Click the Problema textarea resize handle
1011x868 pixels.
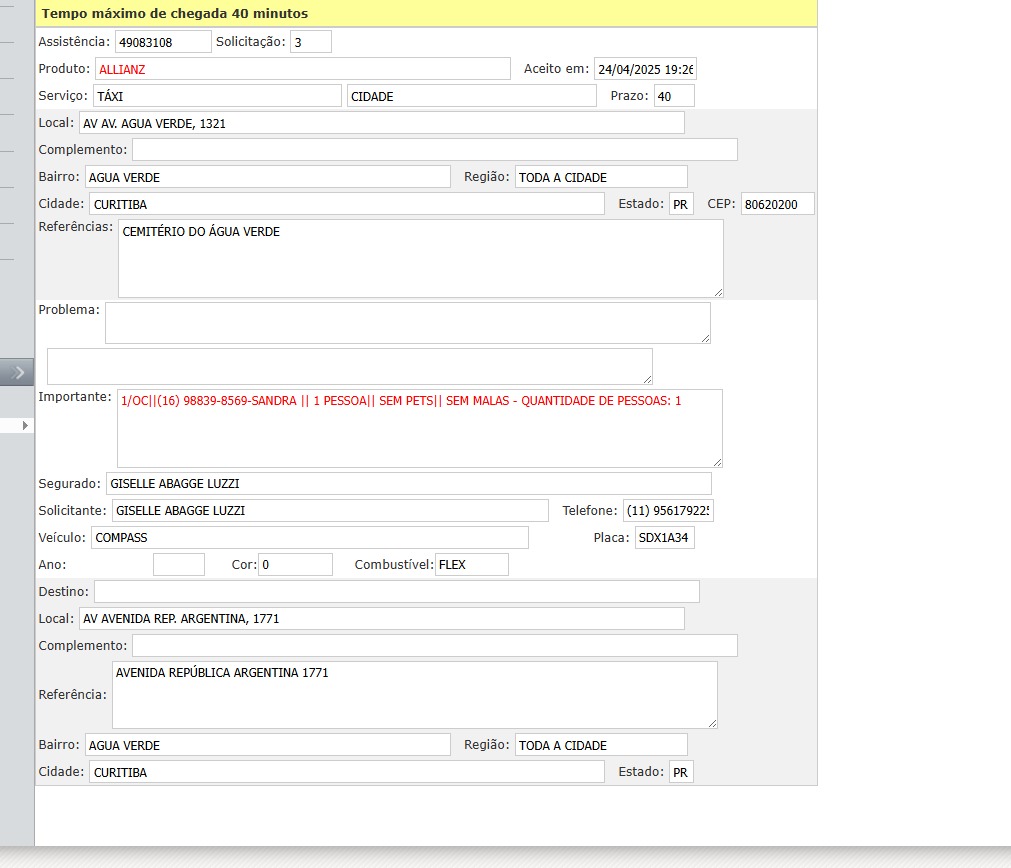[705, 338]
